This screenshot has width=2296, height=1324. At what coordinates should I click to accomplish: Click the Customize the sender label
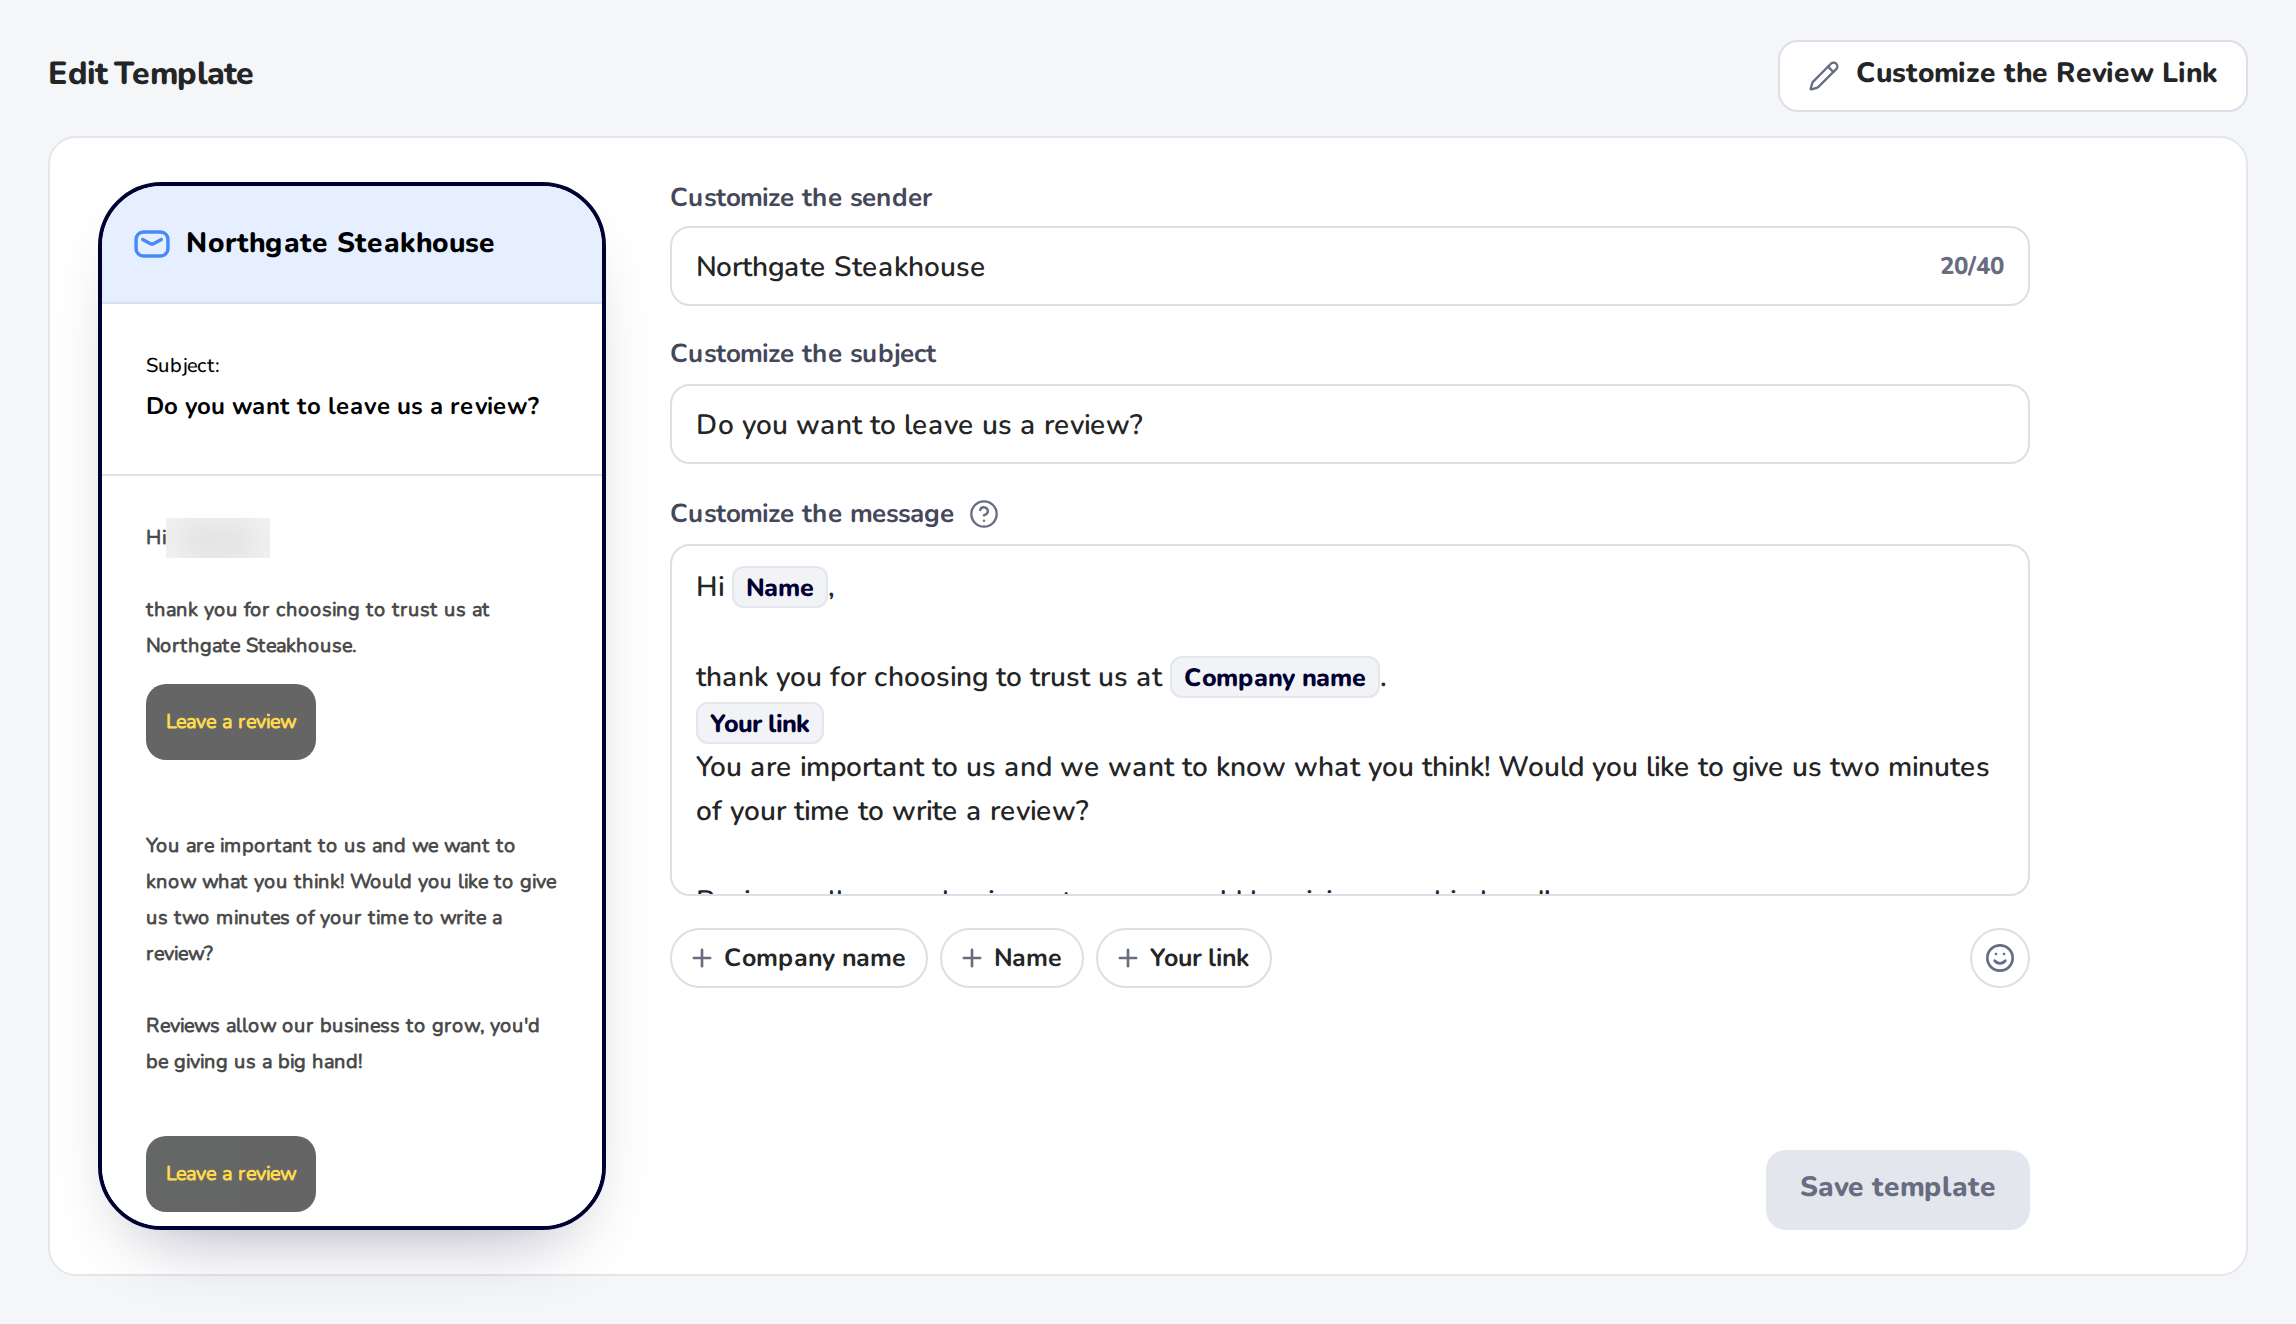tap(800, 198)
